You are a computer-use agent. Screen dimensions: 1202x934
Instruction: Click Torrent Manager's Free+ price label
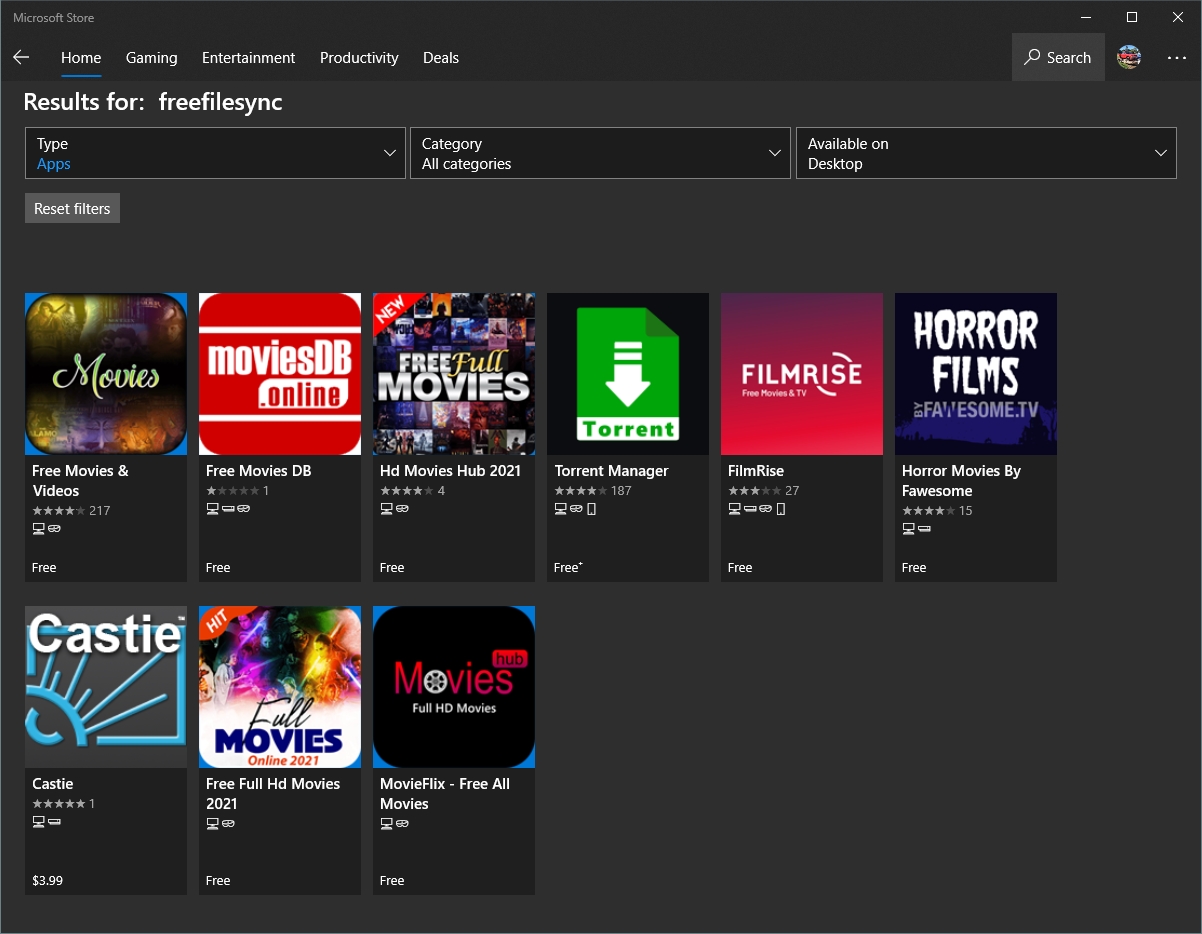(x=568, y=567)
